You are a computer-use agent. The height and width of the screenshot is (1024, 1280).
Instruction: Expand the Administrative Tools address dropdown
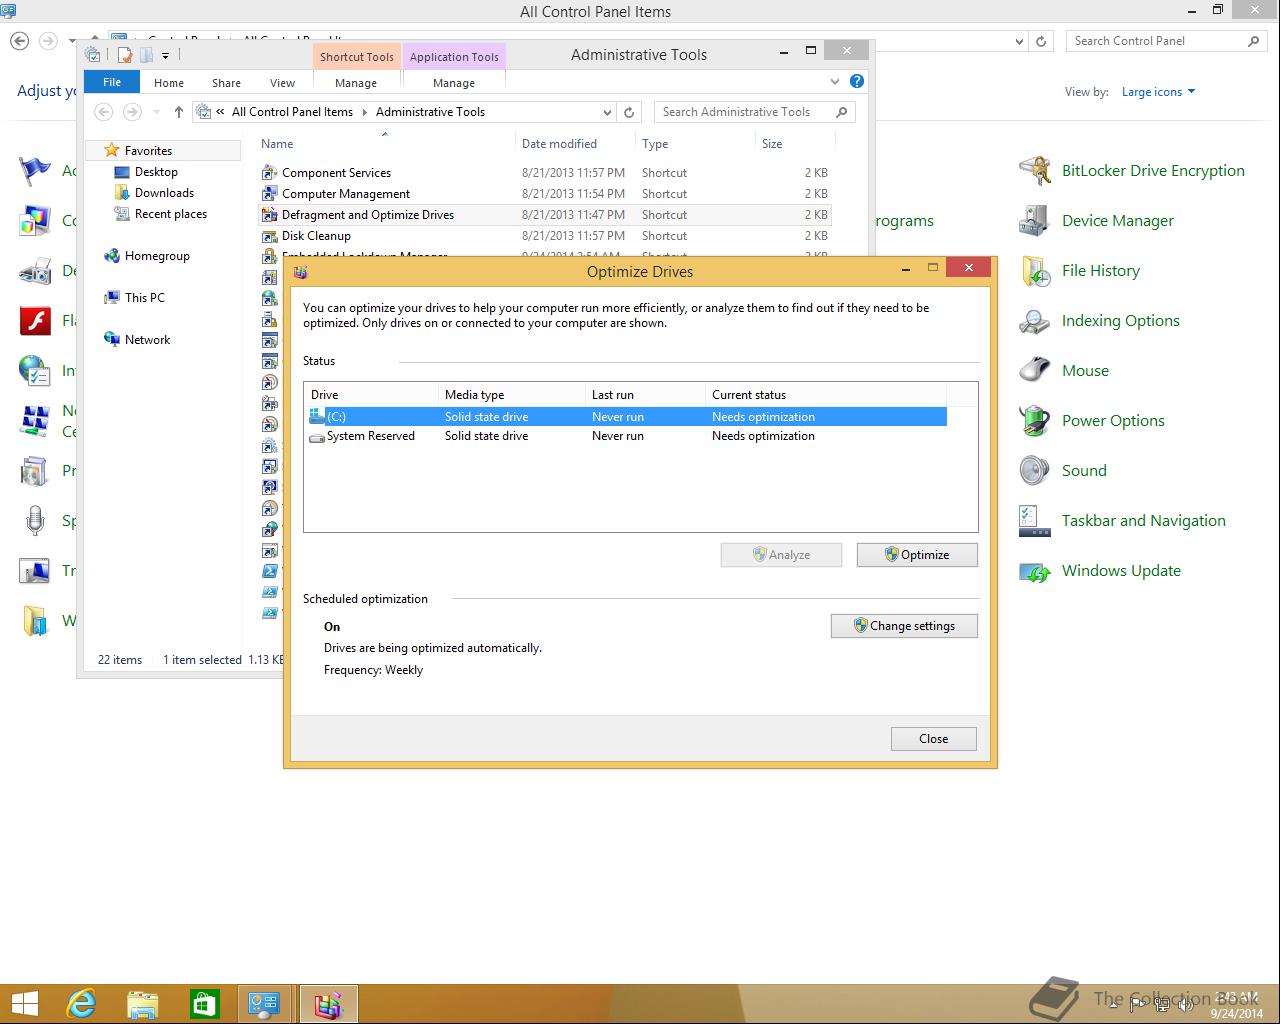[x=607, y=112]
